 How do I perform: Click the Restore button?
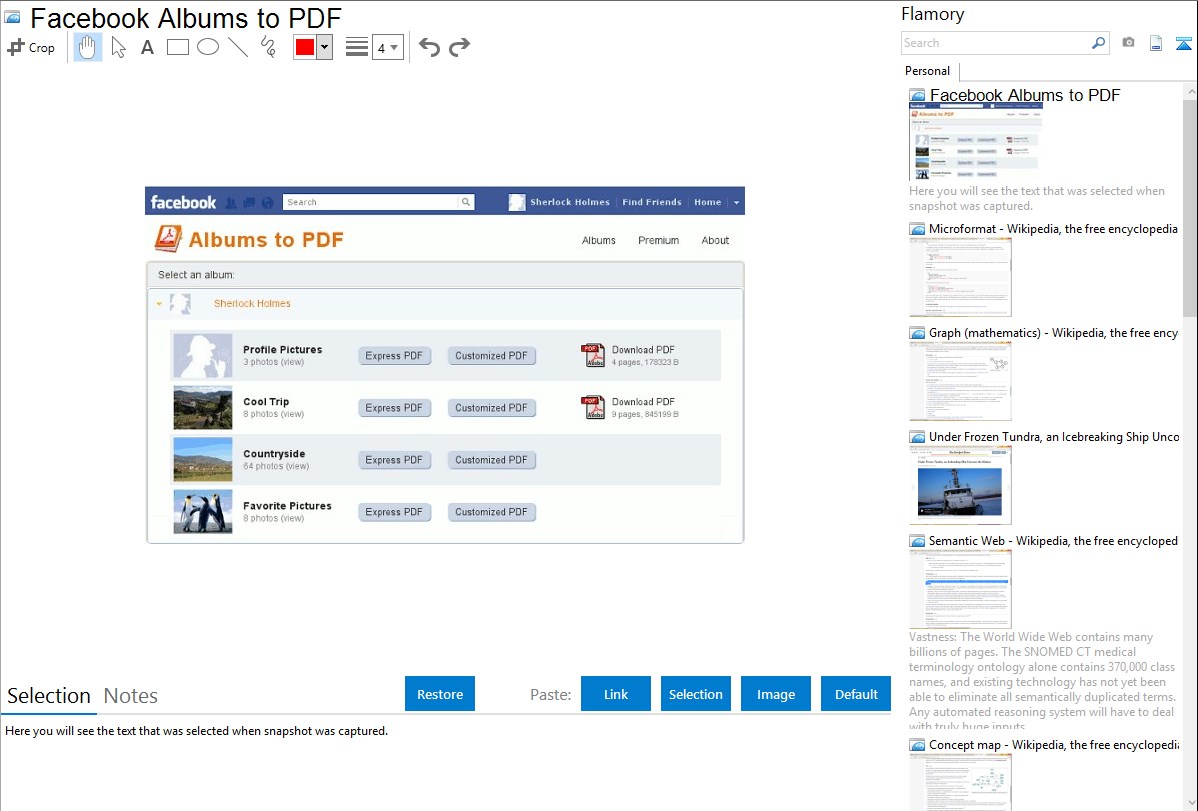tap(440, 694)
